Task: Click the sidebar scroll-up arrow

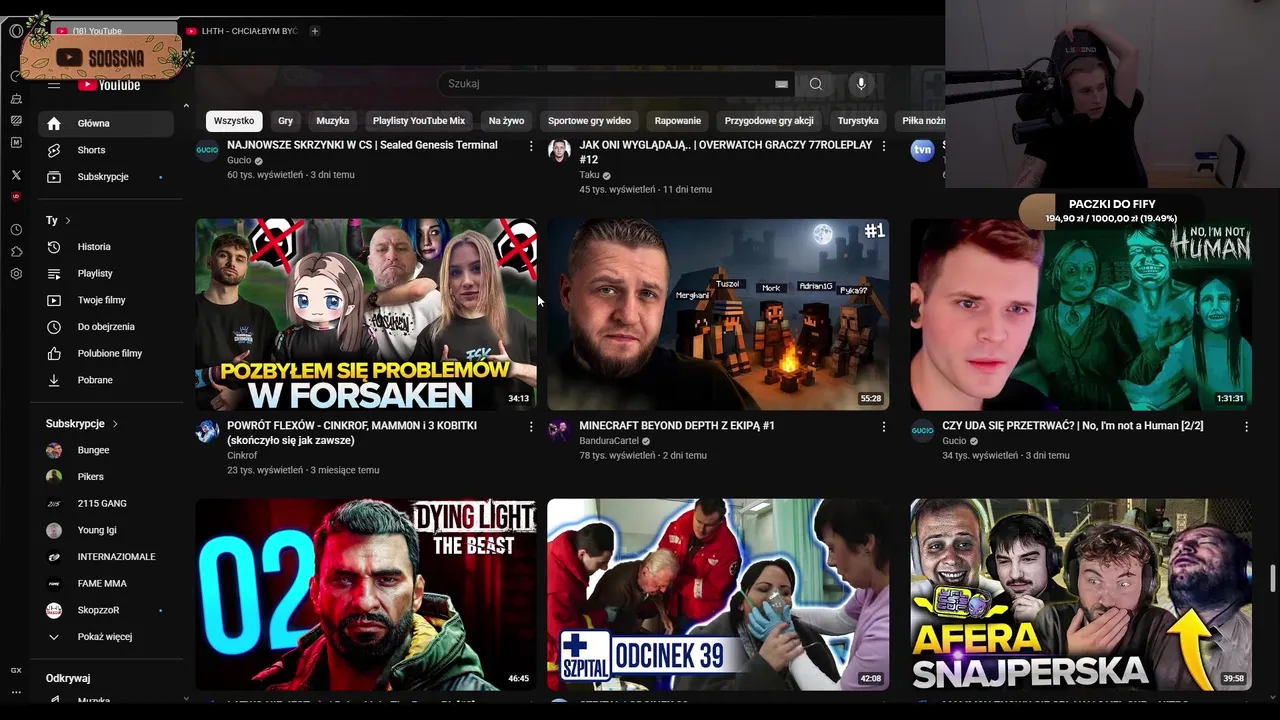Action: 186,106
